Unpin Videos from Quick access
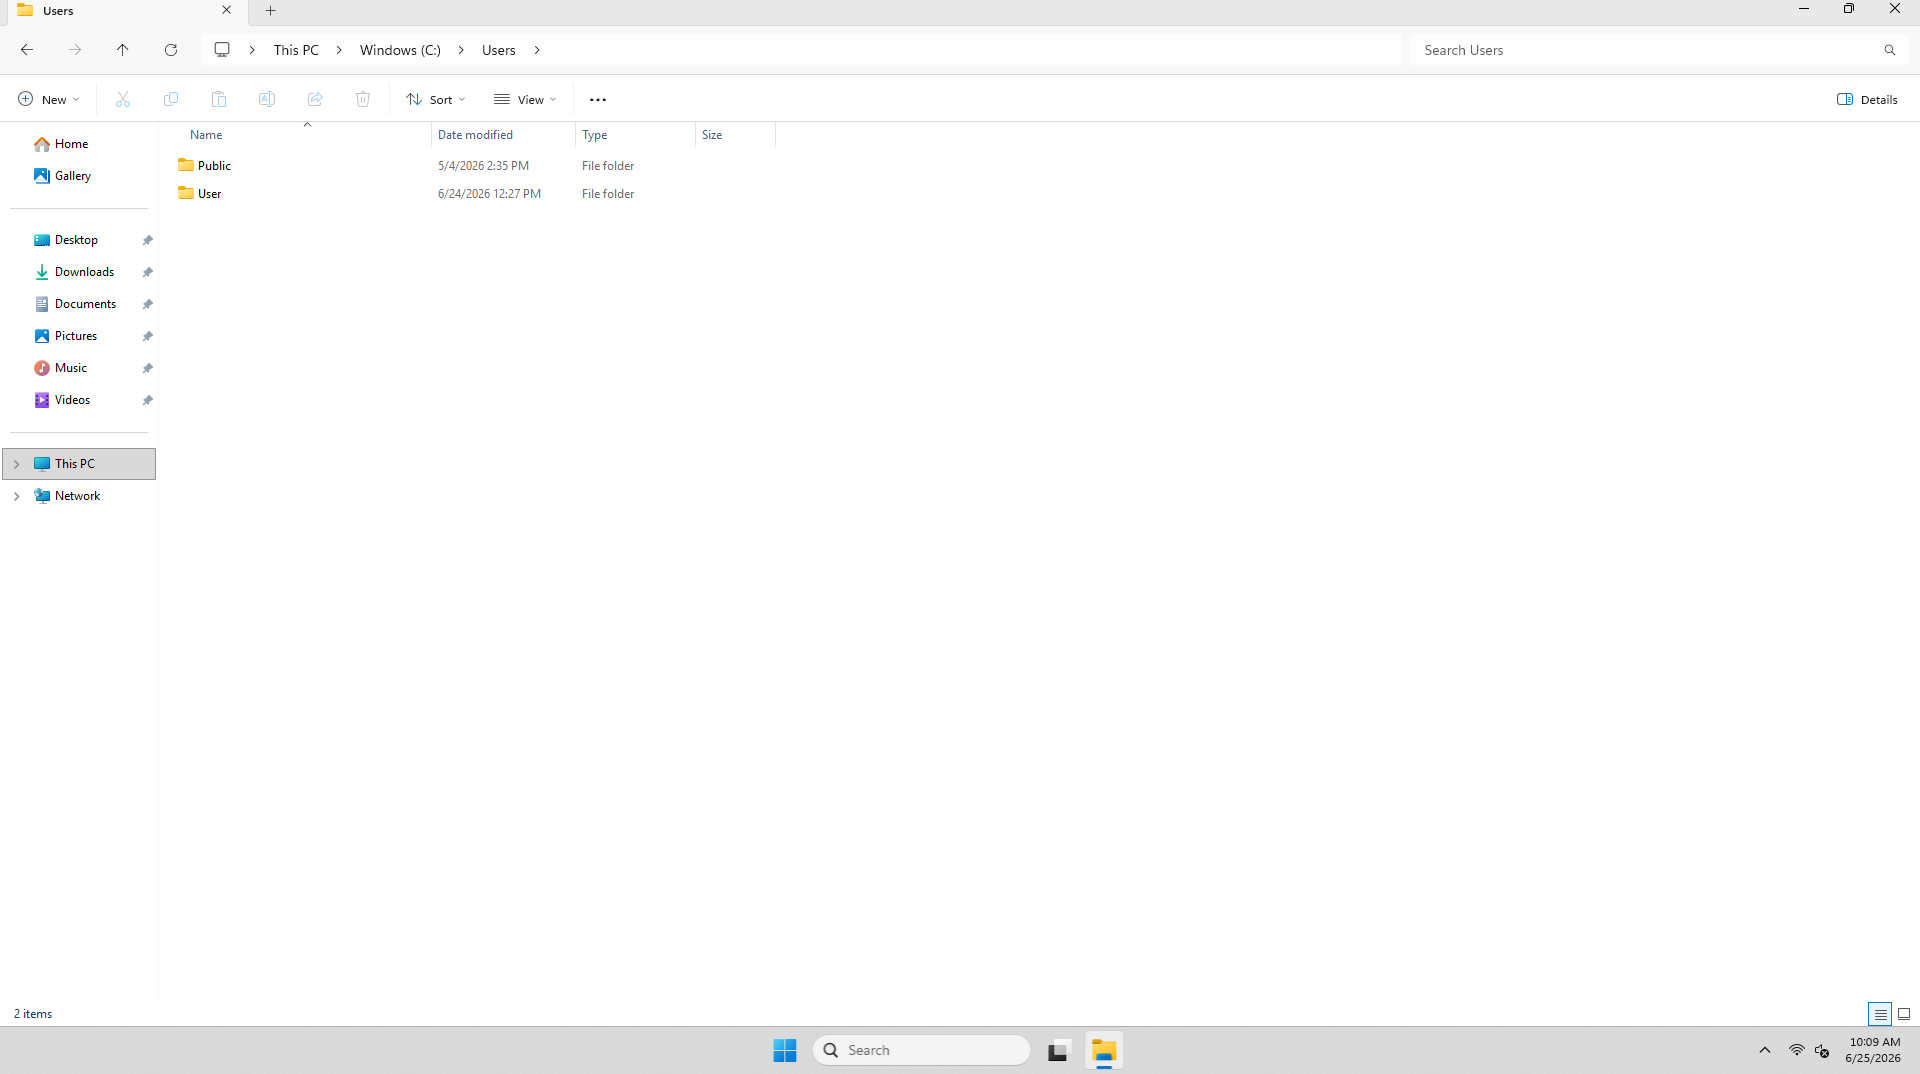This screenshot has width=1920, height=1074. click(147, 400)
